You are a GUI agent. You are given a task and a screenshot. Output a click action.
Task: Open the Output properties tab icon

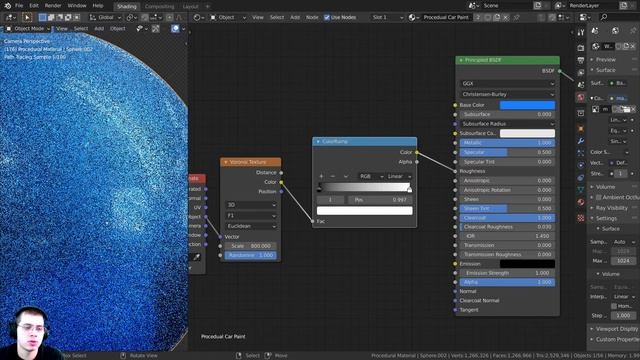(x=581, y=60)
